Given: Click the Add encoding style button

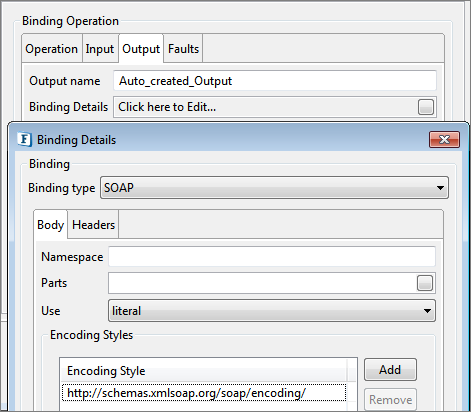Looking at the screenshot, I should (x=390, y=370).
